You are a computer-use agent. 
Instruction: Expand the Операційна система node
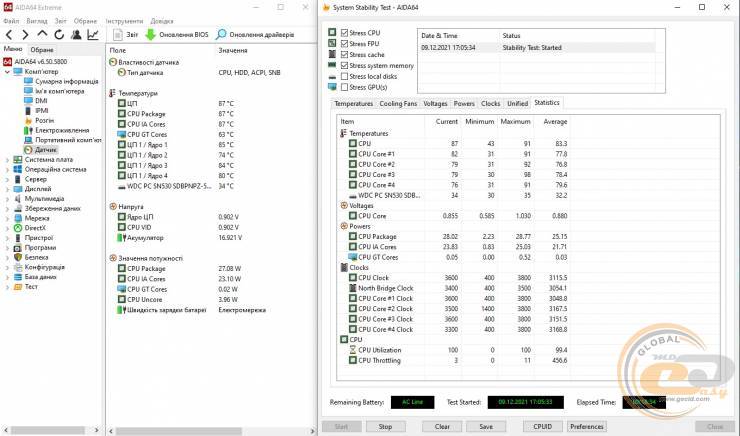click(7, 169)
